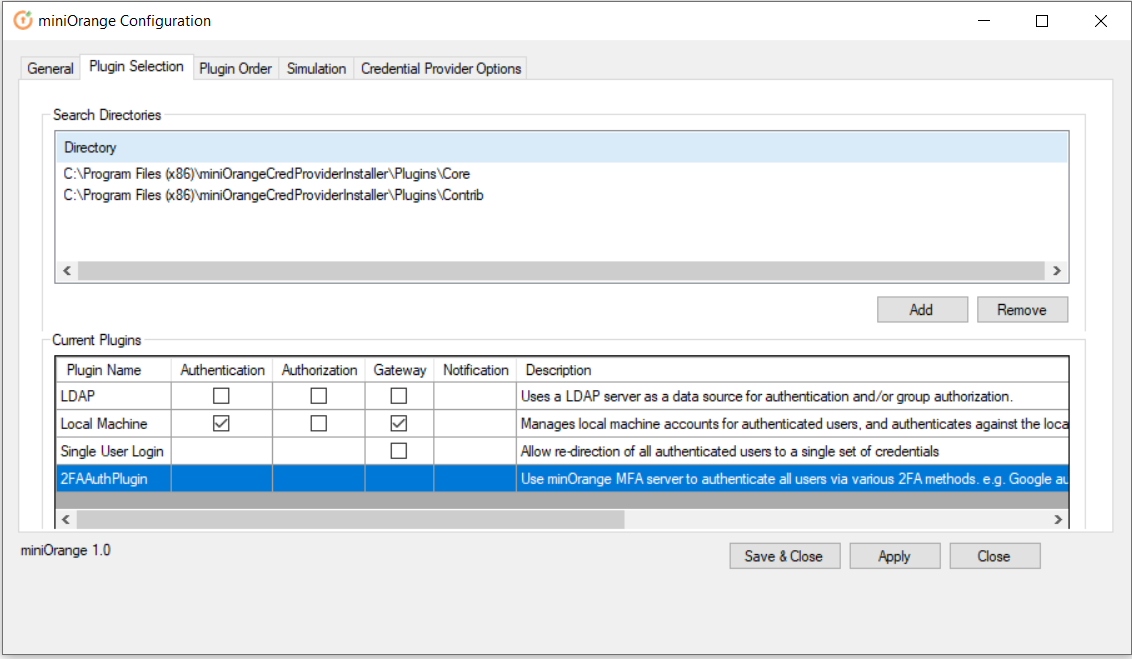Click the Add directory button

pos(922,310)
